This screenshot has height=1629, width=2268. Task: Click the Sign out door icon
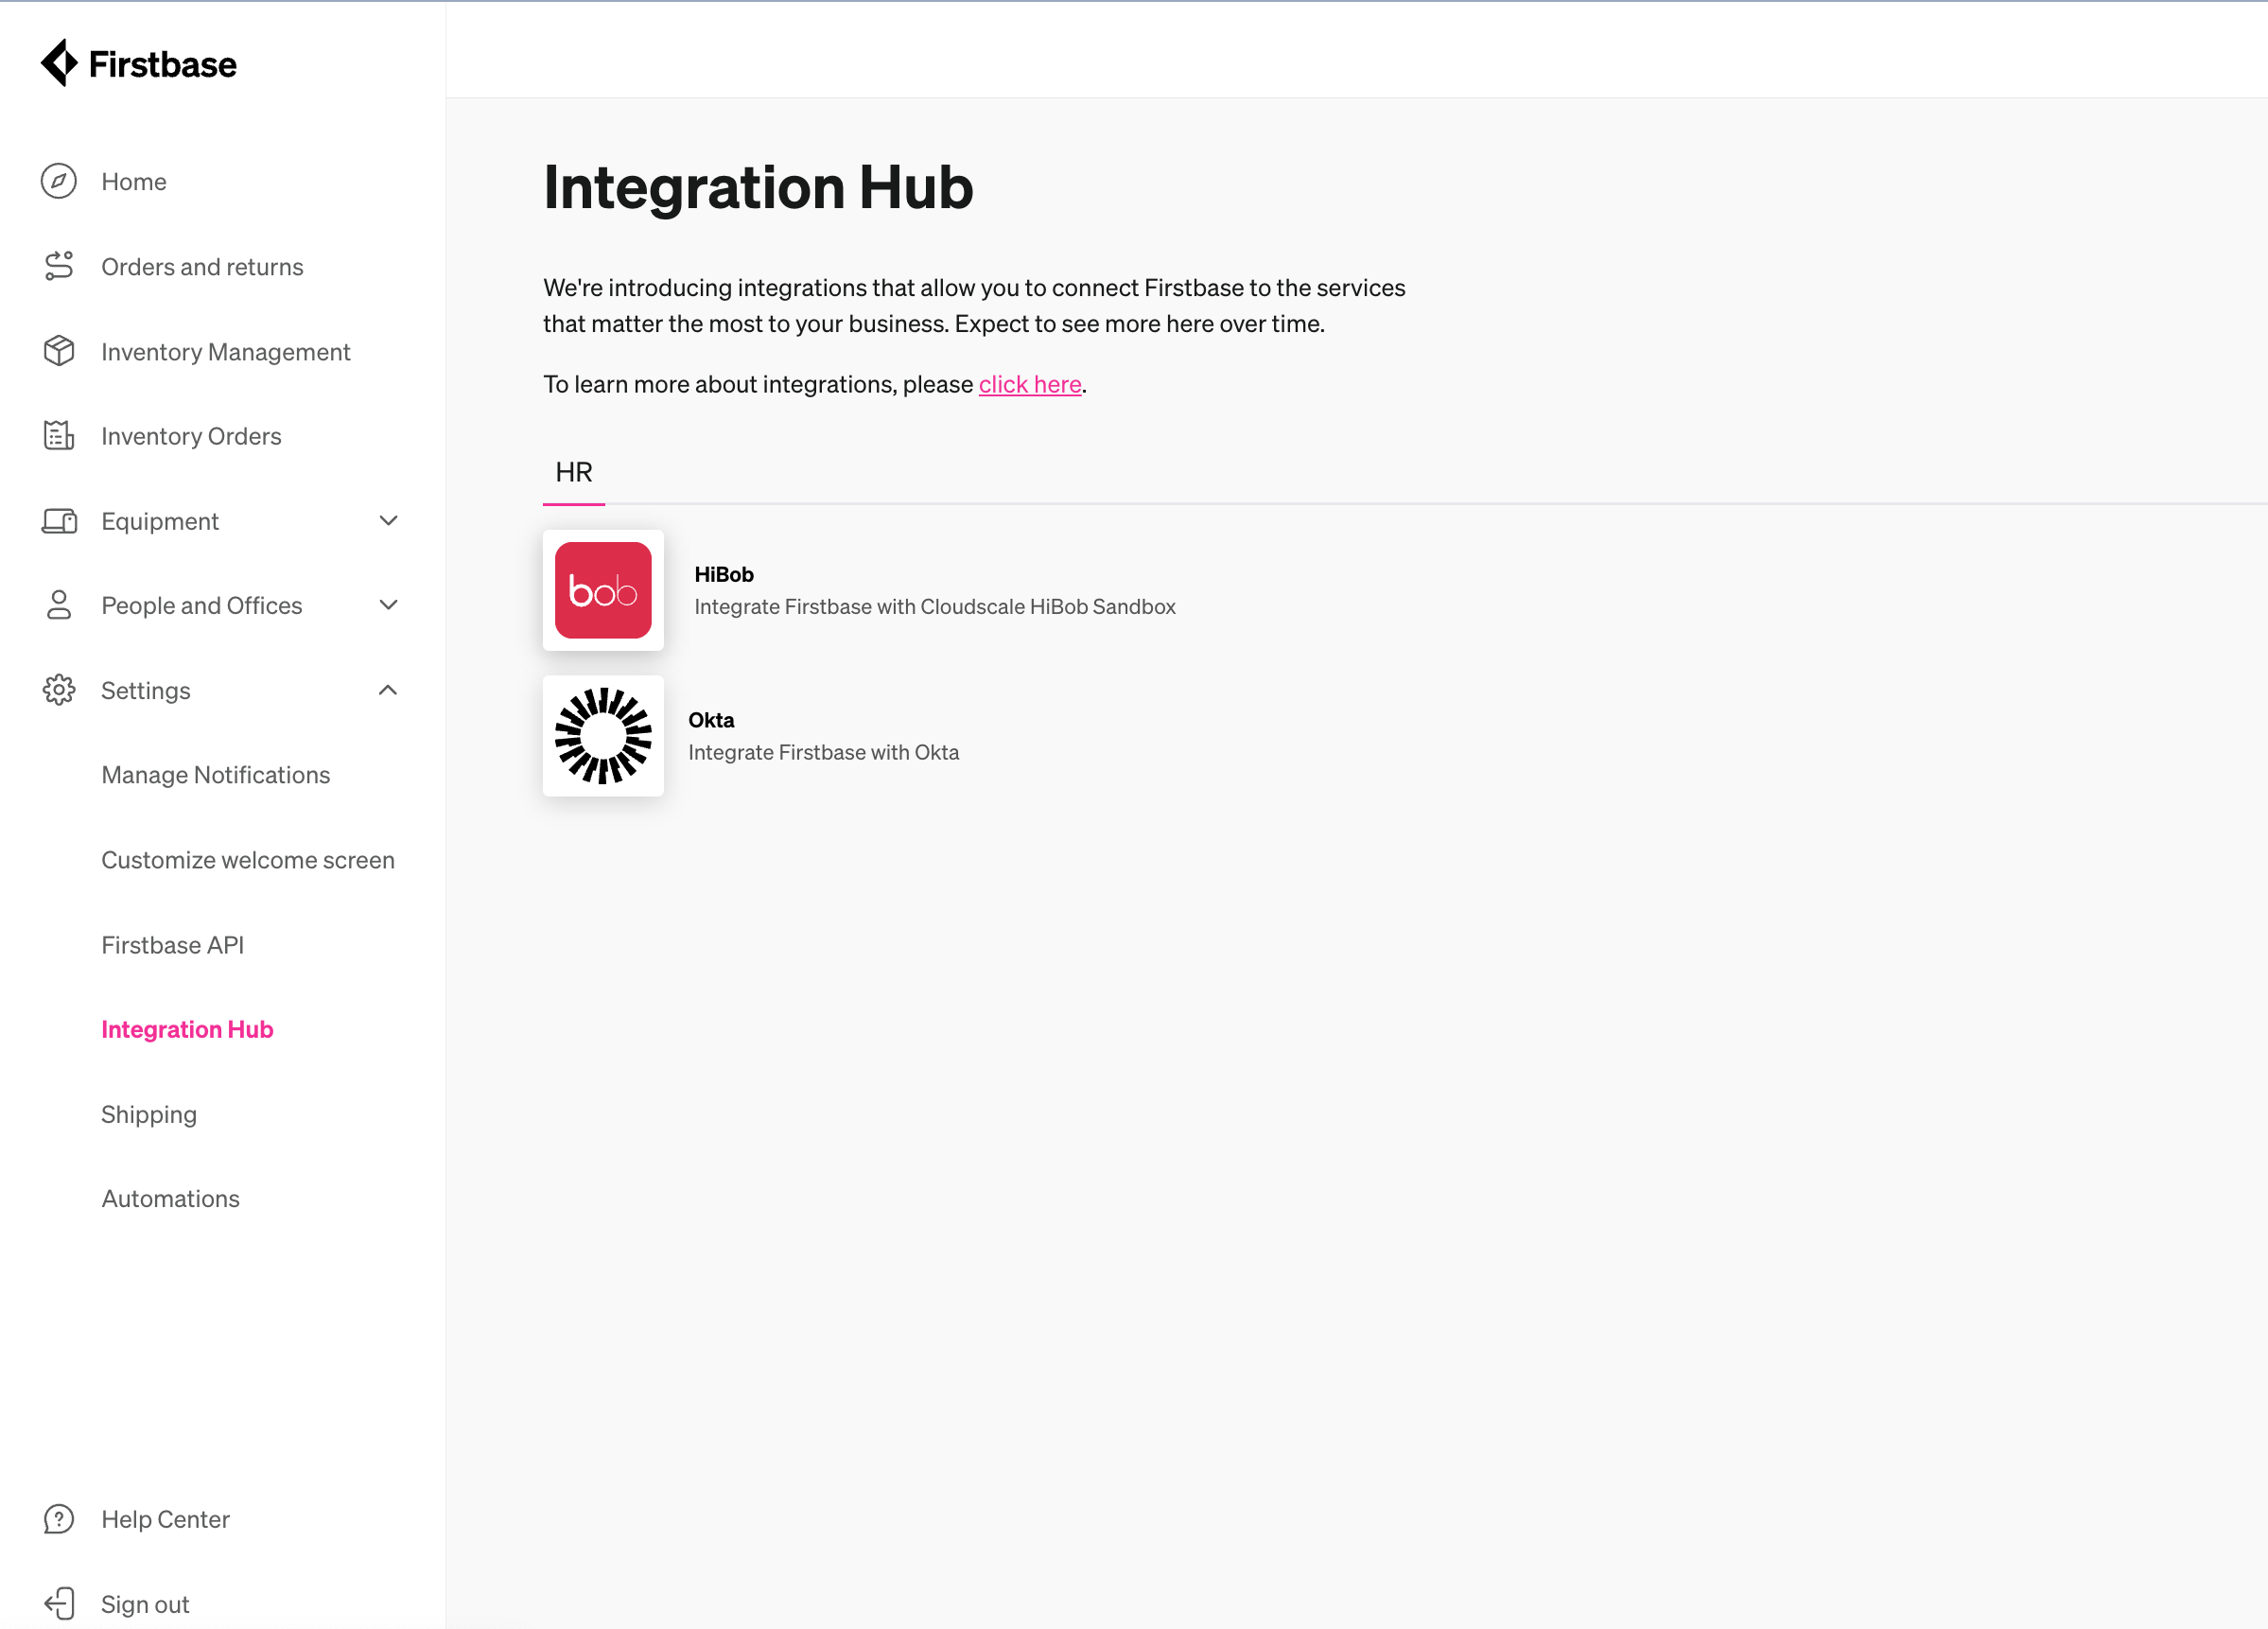pos(59,1604)
